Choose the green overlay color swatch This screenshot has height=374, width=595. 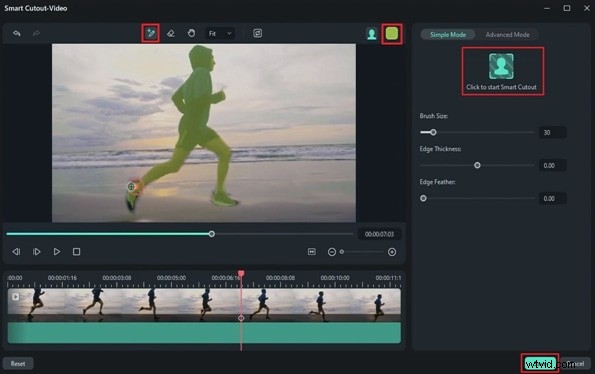pyautogui.click(x=392, y=34)
